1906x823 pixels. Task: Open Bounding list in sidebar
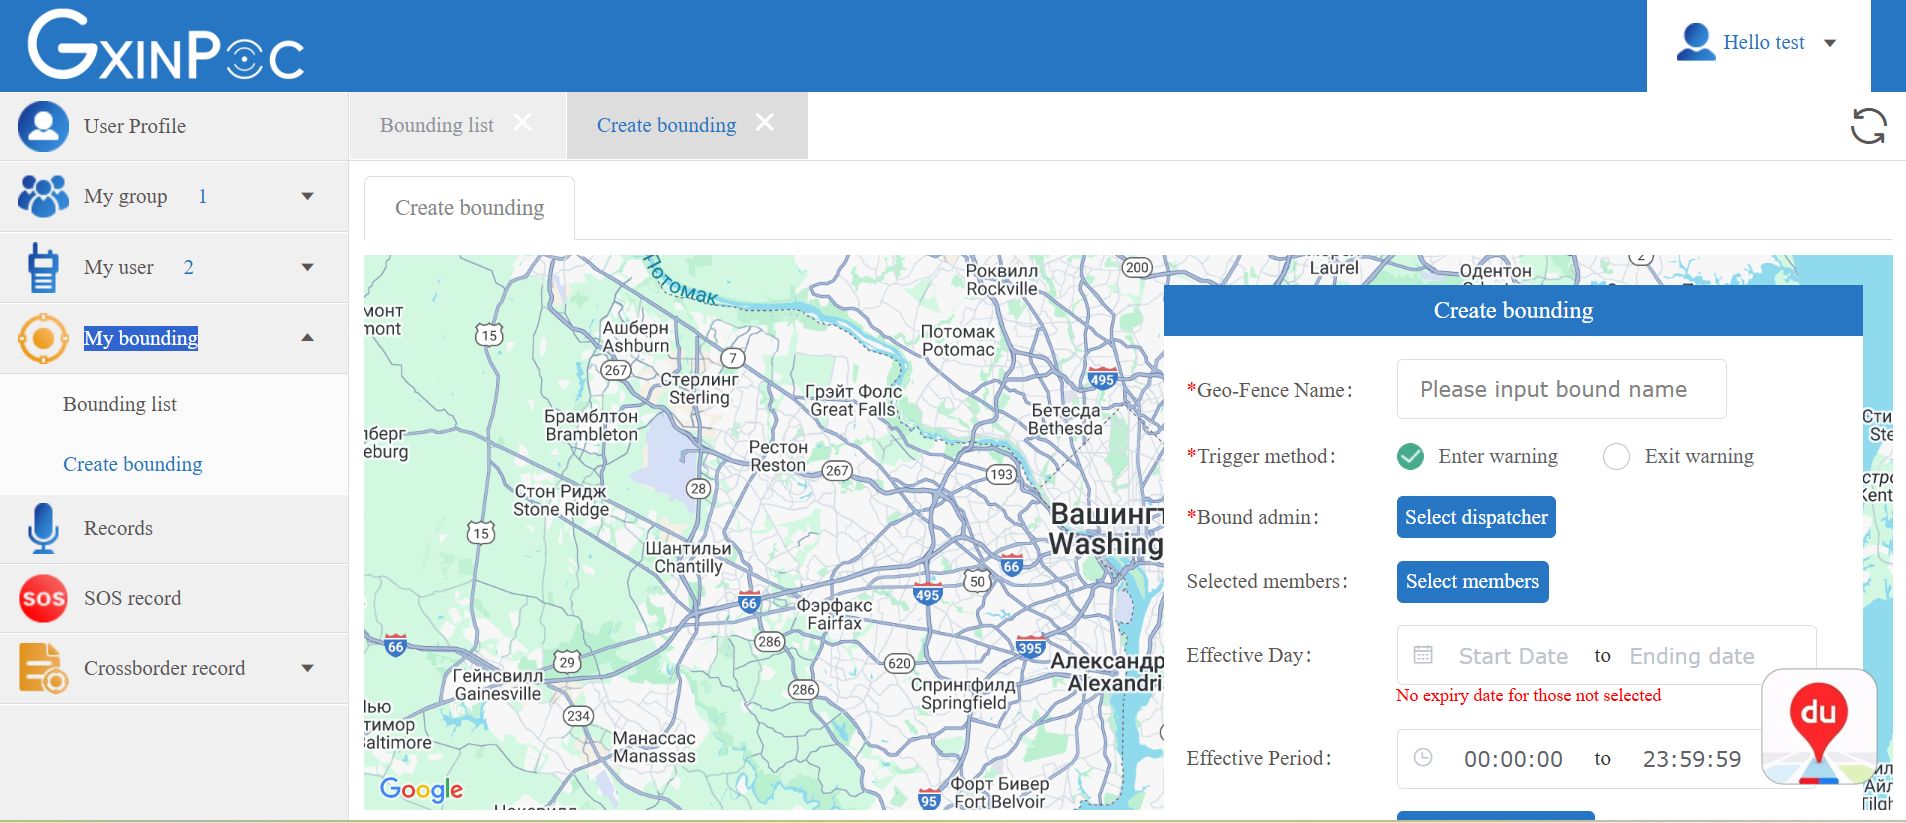coord(120,404)
